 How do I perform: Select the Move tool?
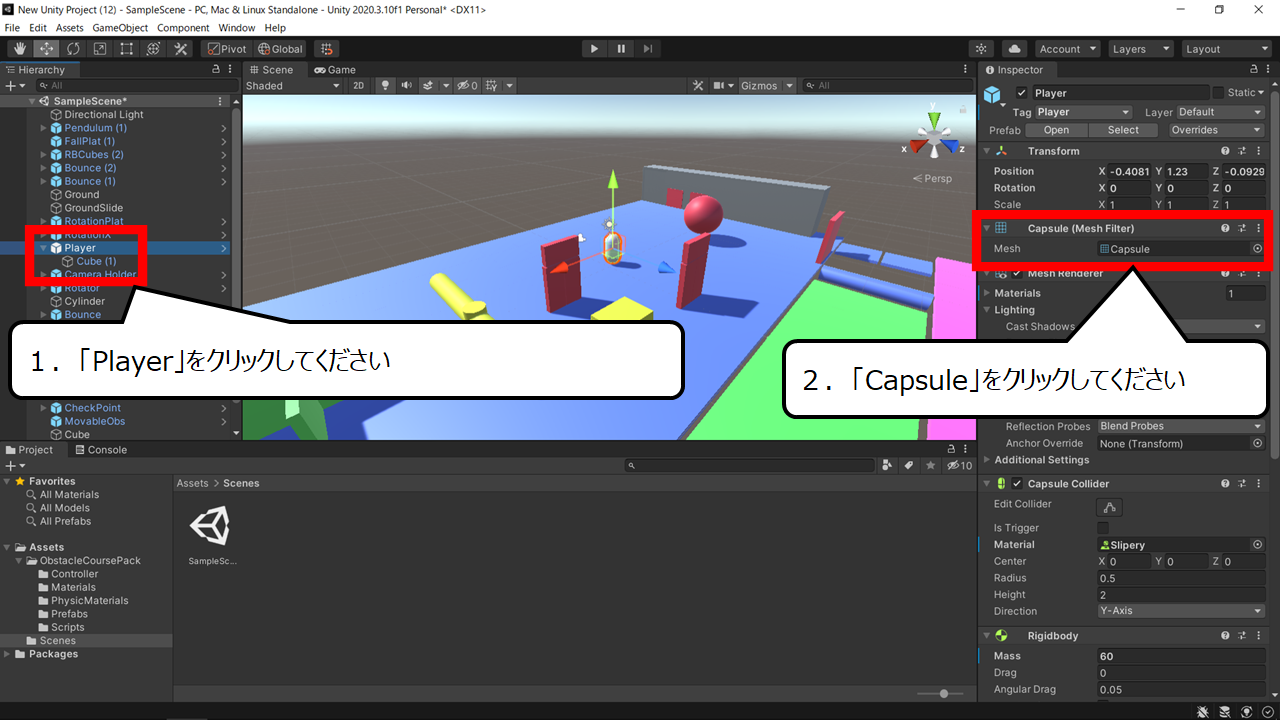click(x=46, y=49)
